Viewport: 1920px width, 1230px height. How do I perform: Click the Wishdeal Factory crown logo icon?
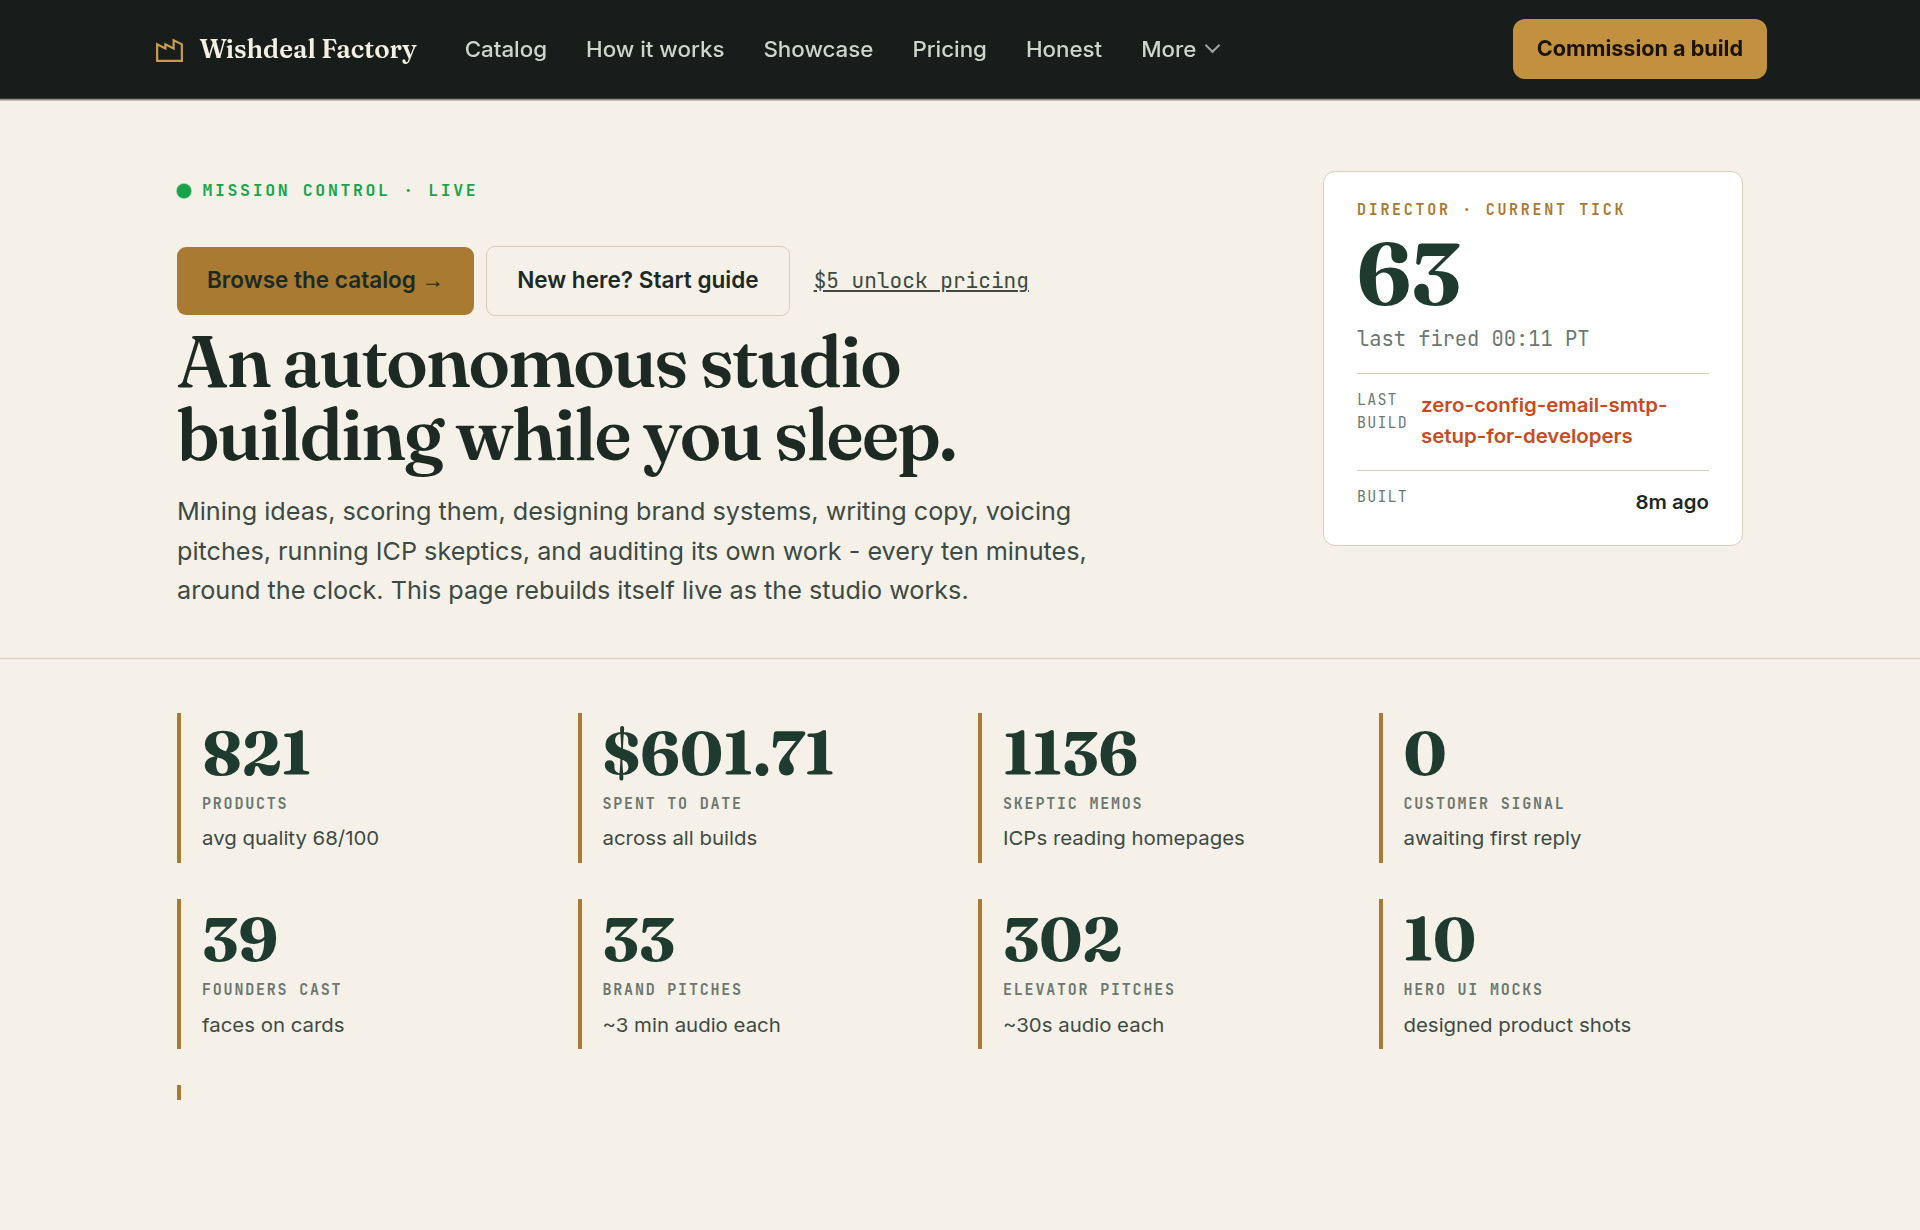point(169,50)
